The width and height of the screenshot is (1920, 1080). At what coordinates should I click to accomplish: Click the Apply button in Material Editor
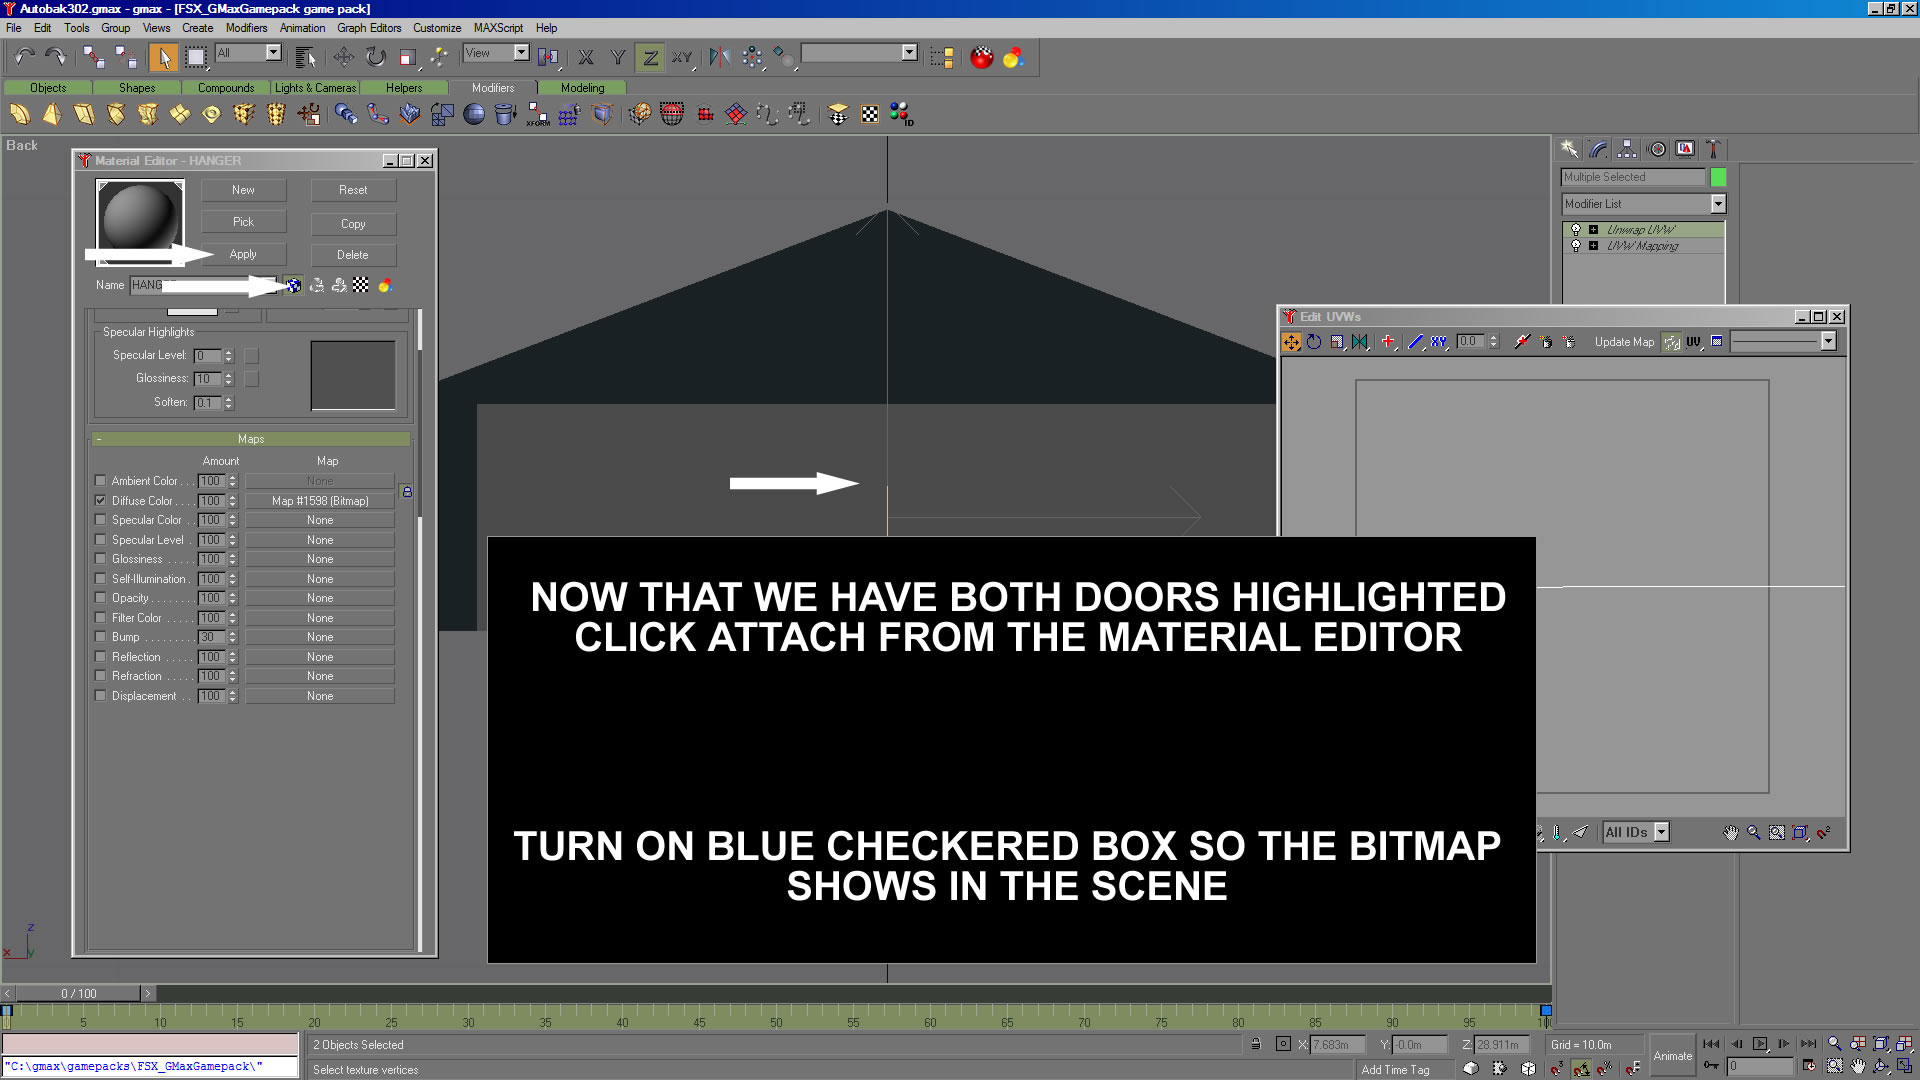click(243, 255)
